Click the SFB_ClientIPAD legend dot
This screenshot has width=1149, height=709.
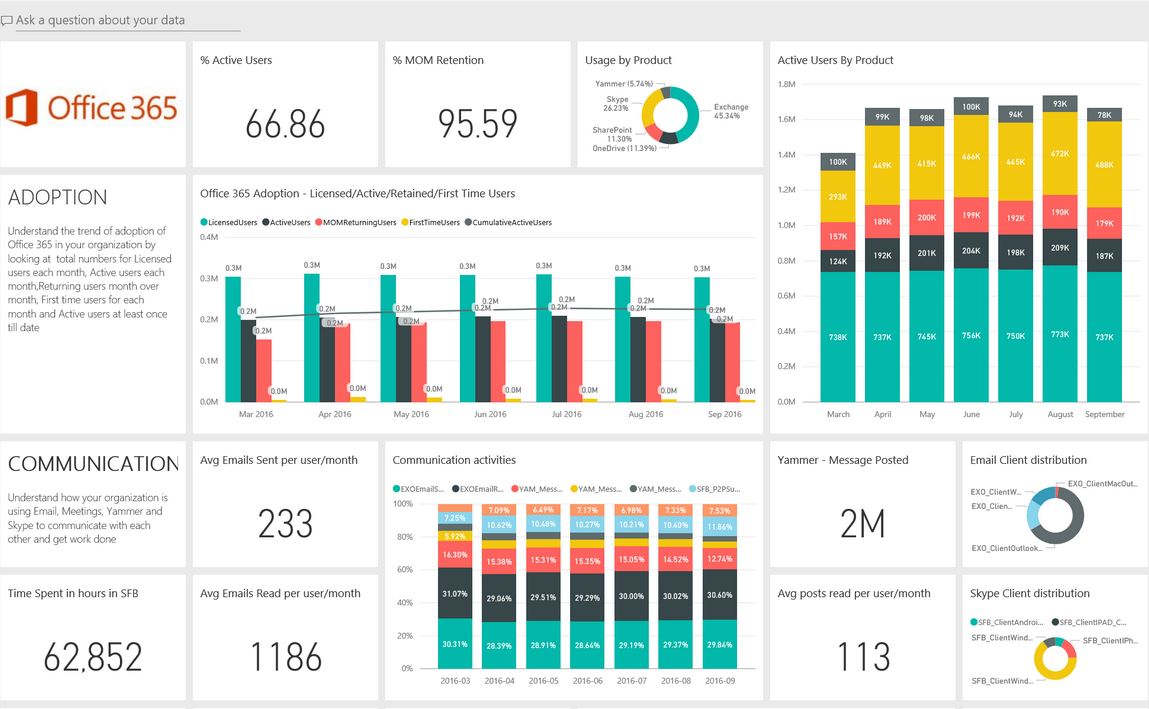[x=1055, y=620]
